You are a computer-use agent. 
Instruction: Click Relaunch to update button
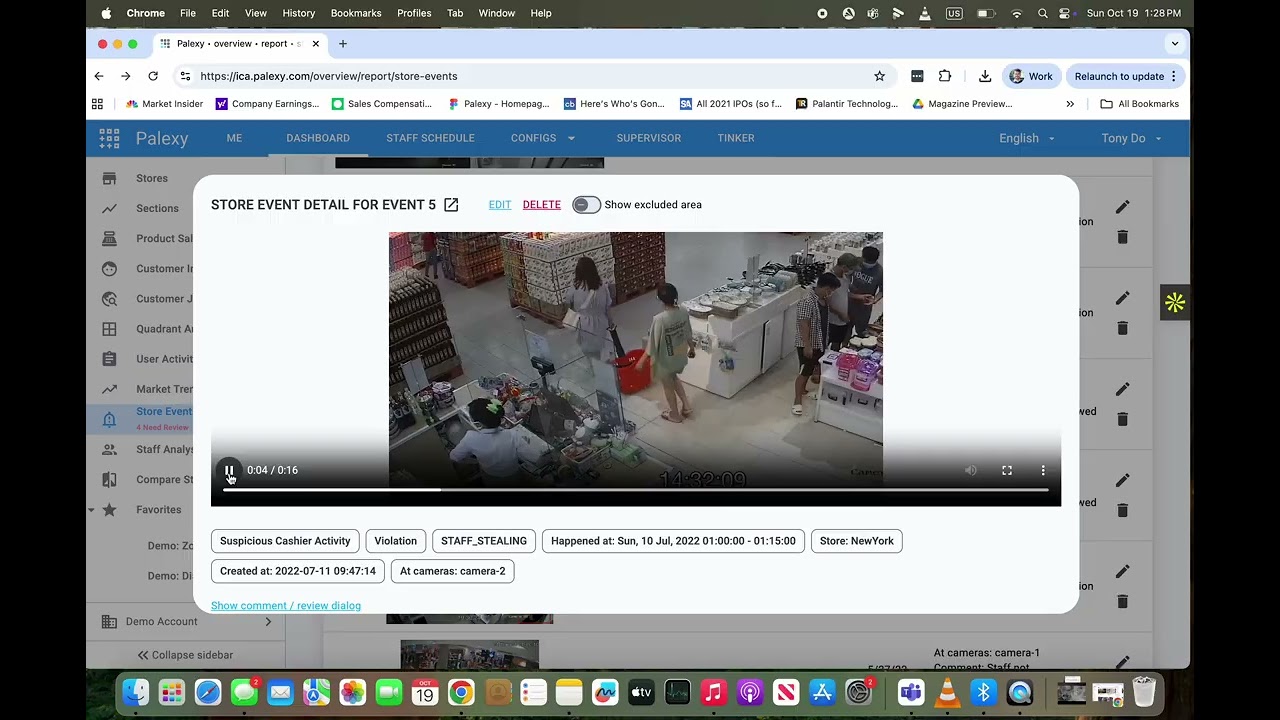(x=1125, y=76)
